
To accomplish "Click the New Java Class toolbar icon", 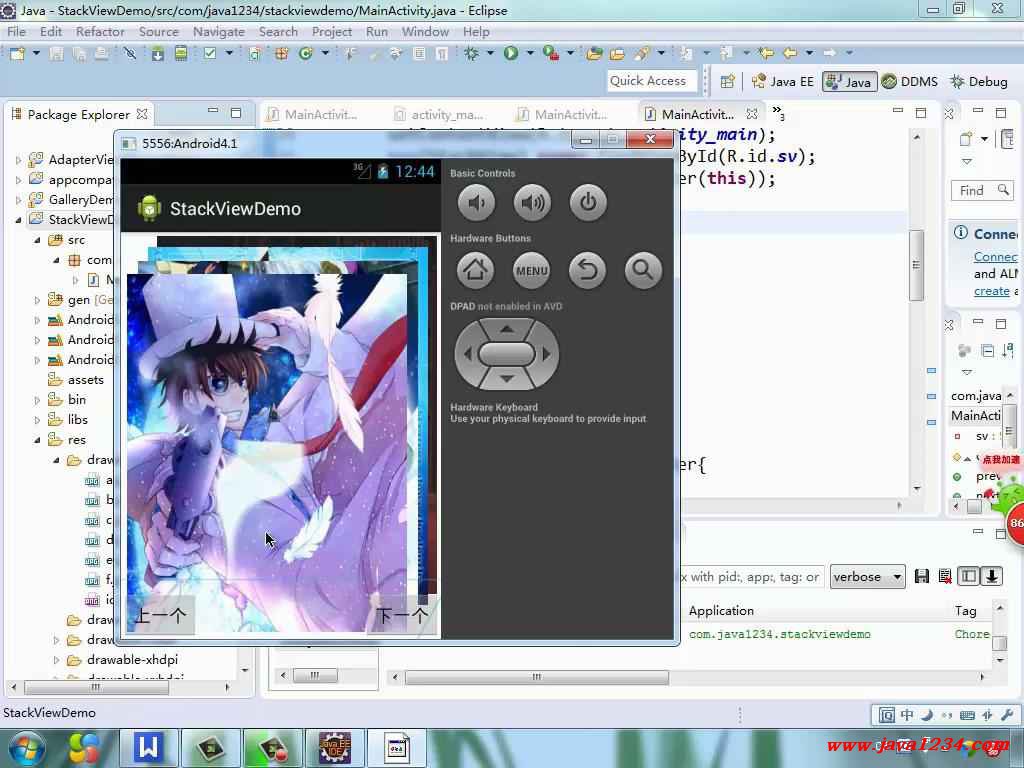I will point(305,53).
